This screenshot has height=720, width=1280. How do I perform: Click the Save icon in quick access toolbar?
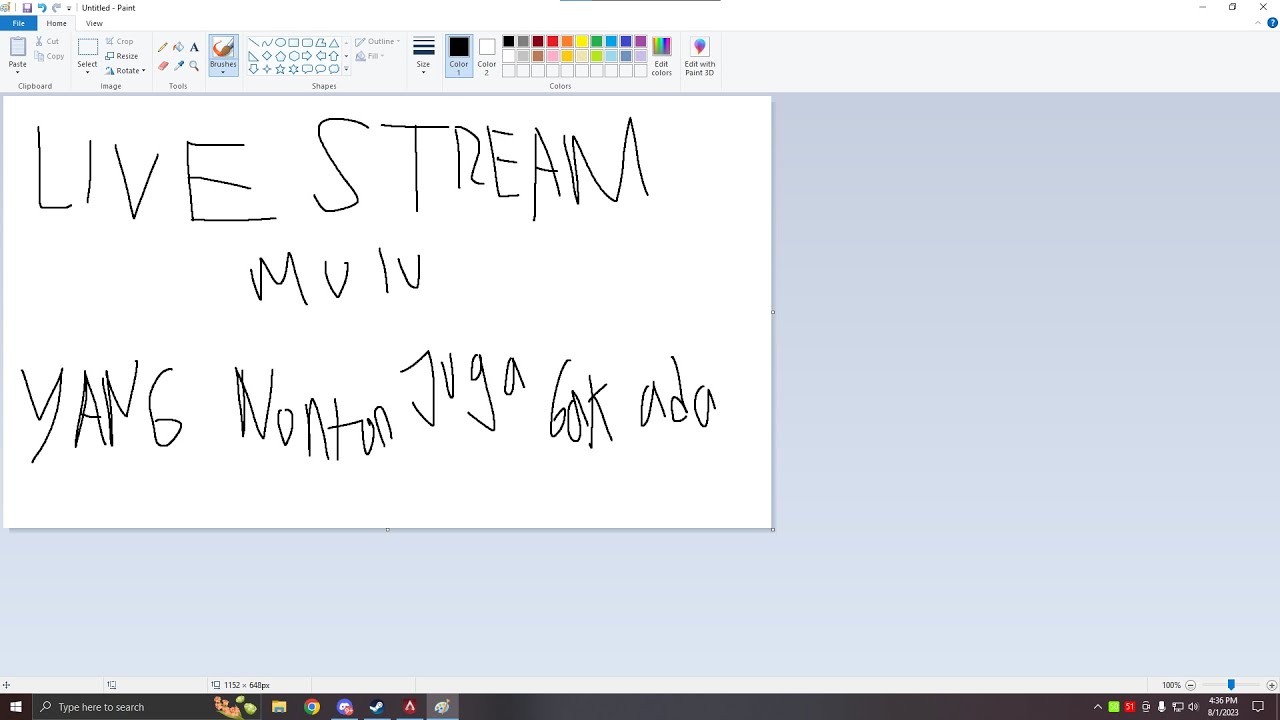point(27,7)
